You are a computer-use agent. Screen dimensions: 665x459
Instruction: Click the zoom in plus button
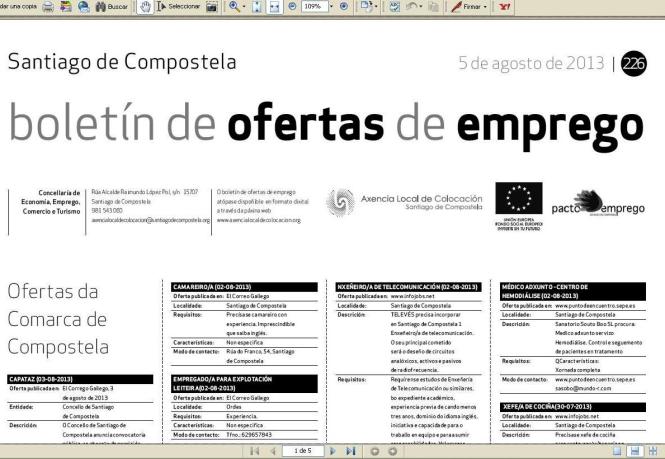pos(344,7)
